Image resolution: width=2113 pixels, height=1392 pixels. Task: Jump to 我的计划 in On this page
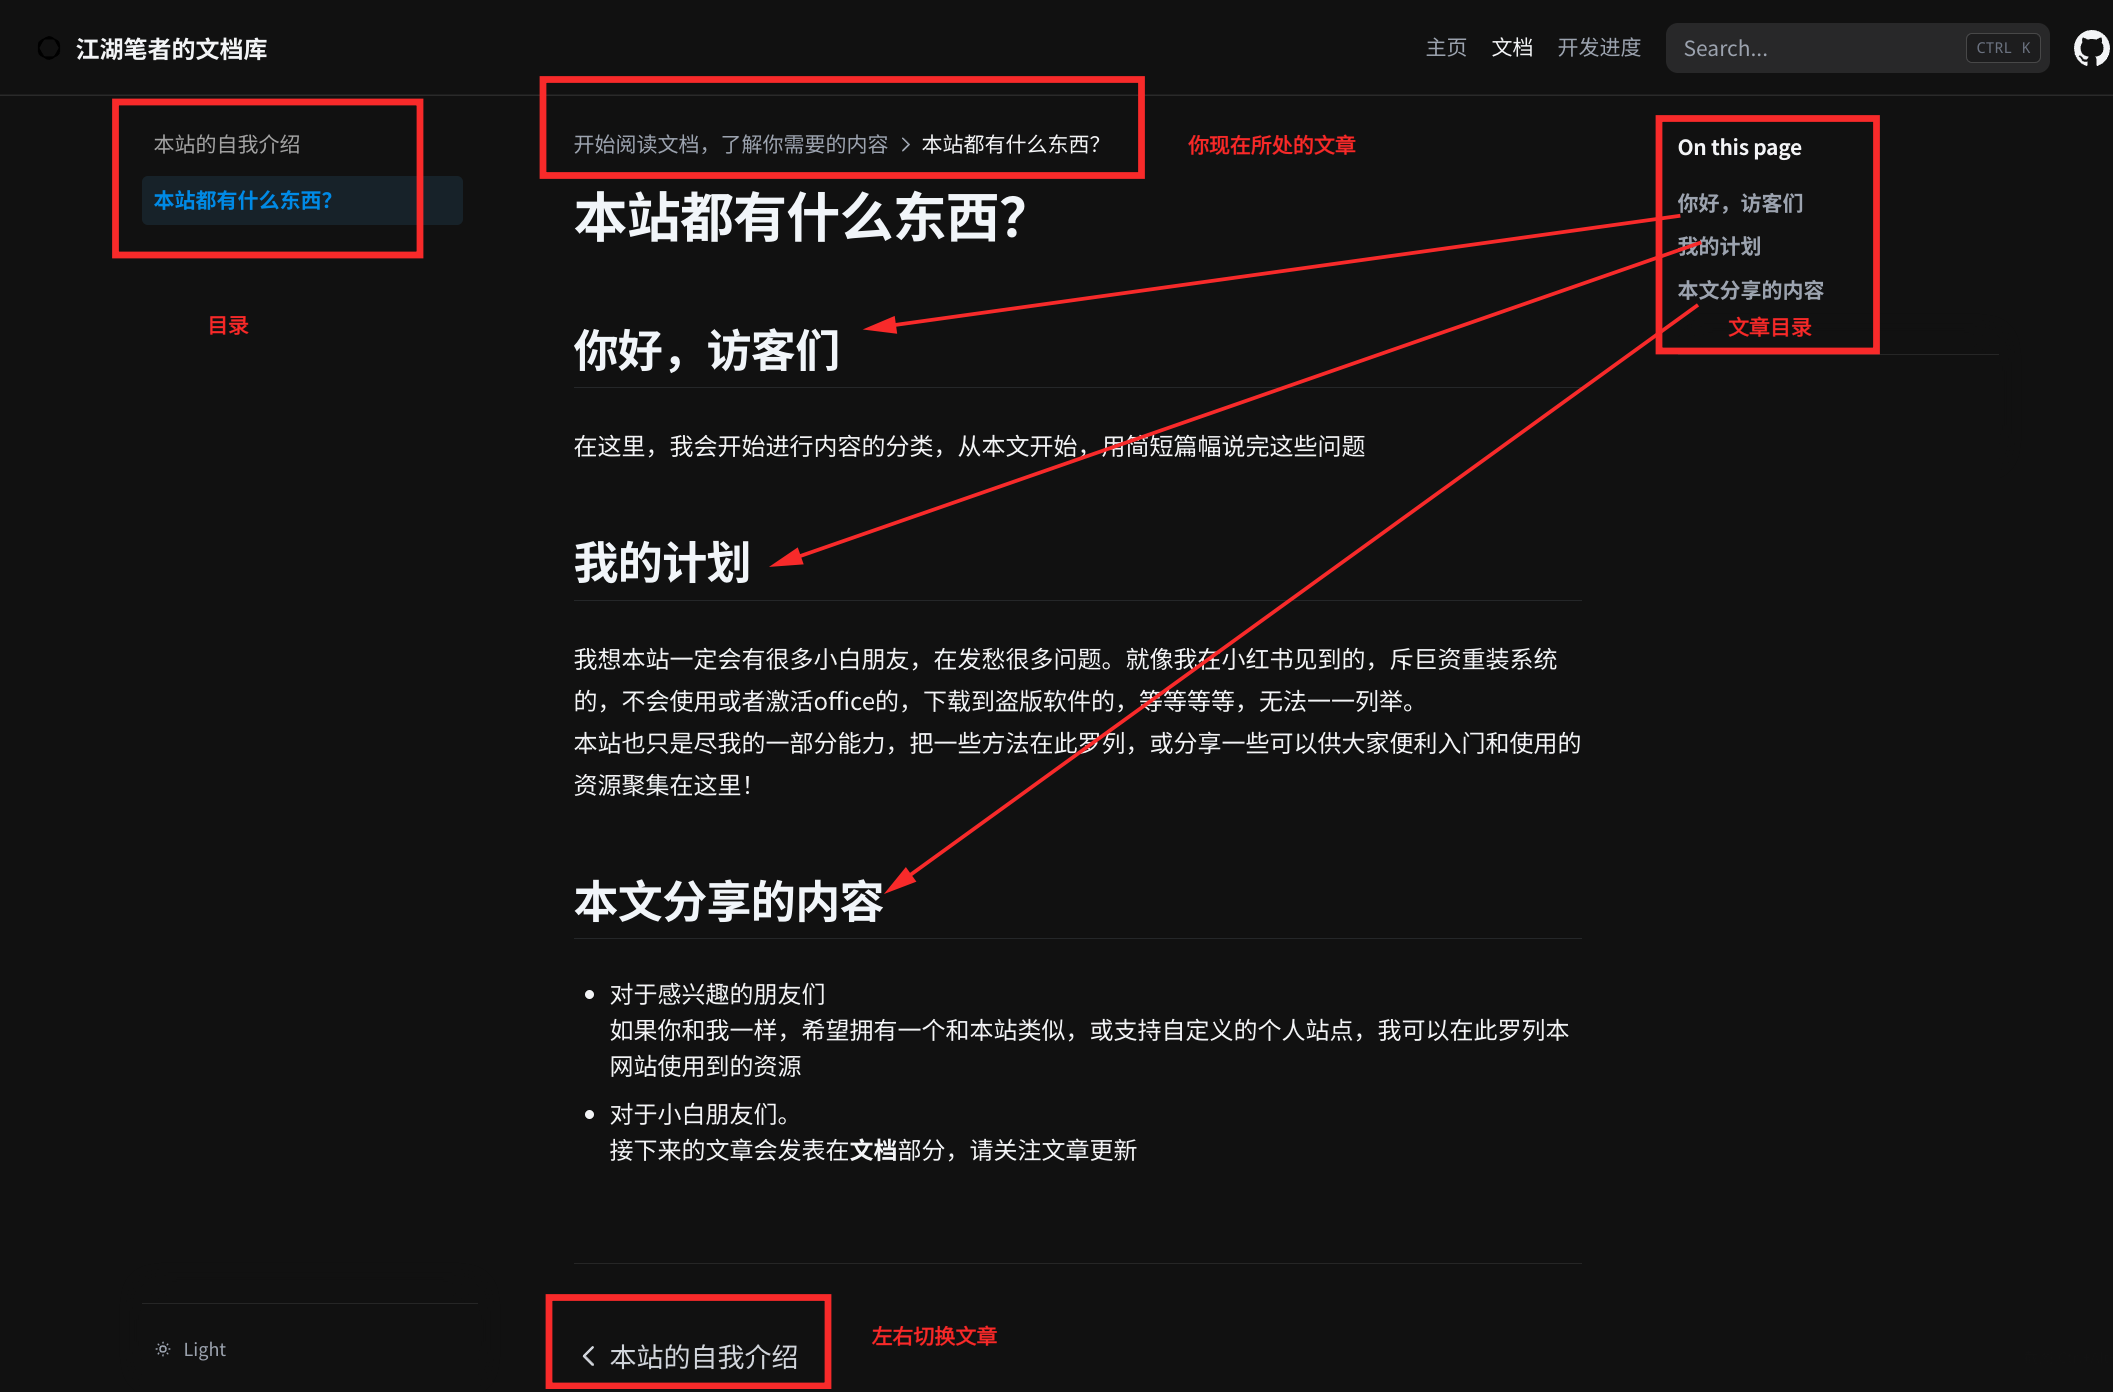[1718, 246]
